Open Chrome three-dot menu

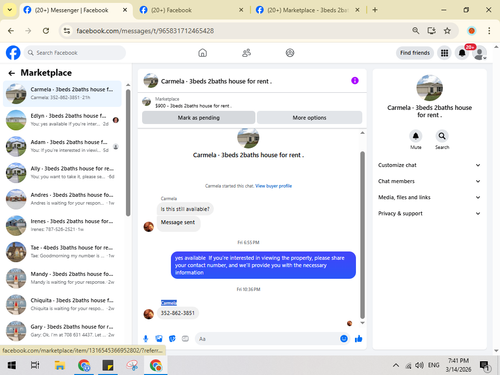coord(489,31)
